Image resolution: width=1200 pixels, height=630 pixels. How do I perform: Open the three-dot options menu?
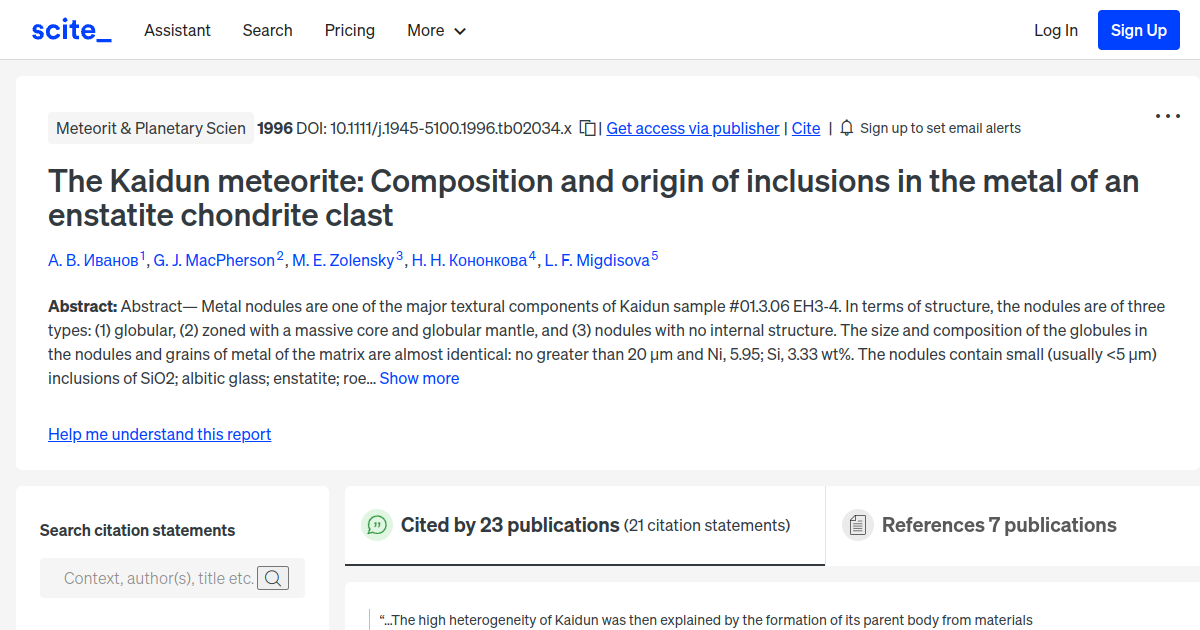coord(1167,116)
